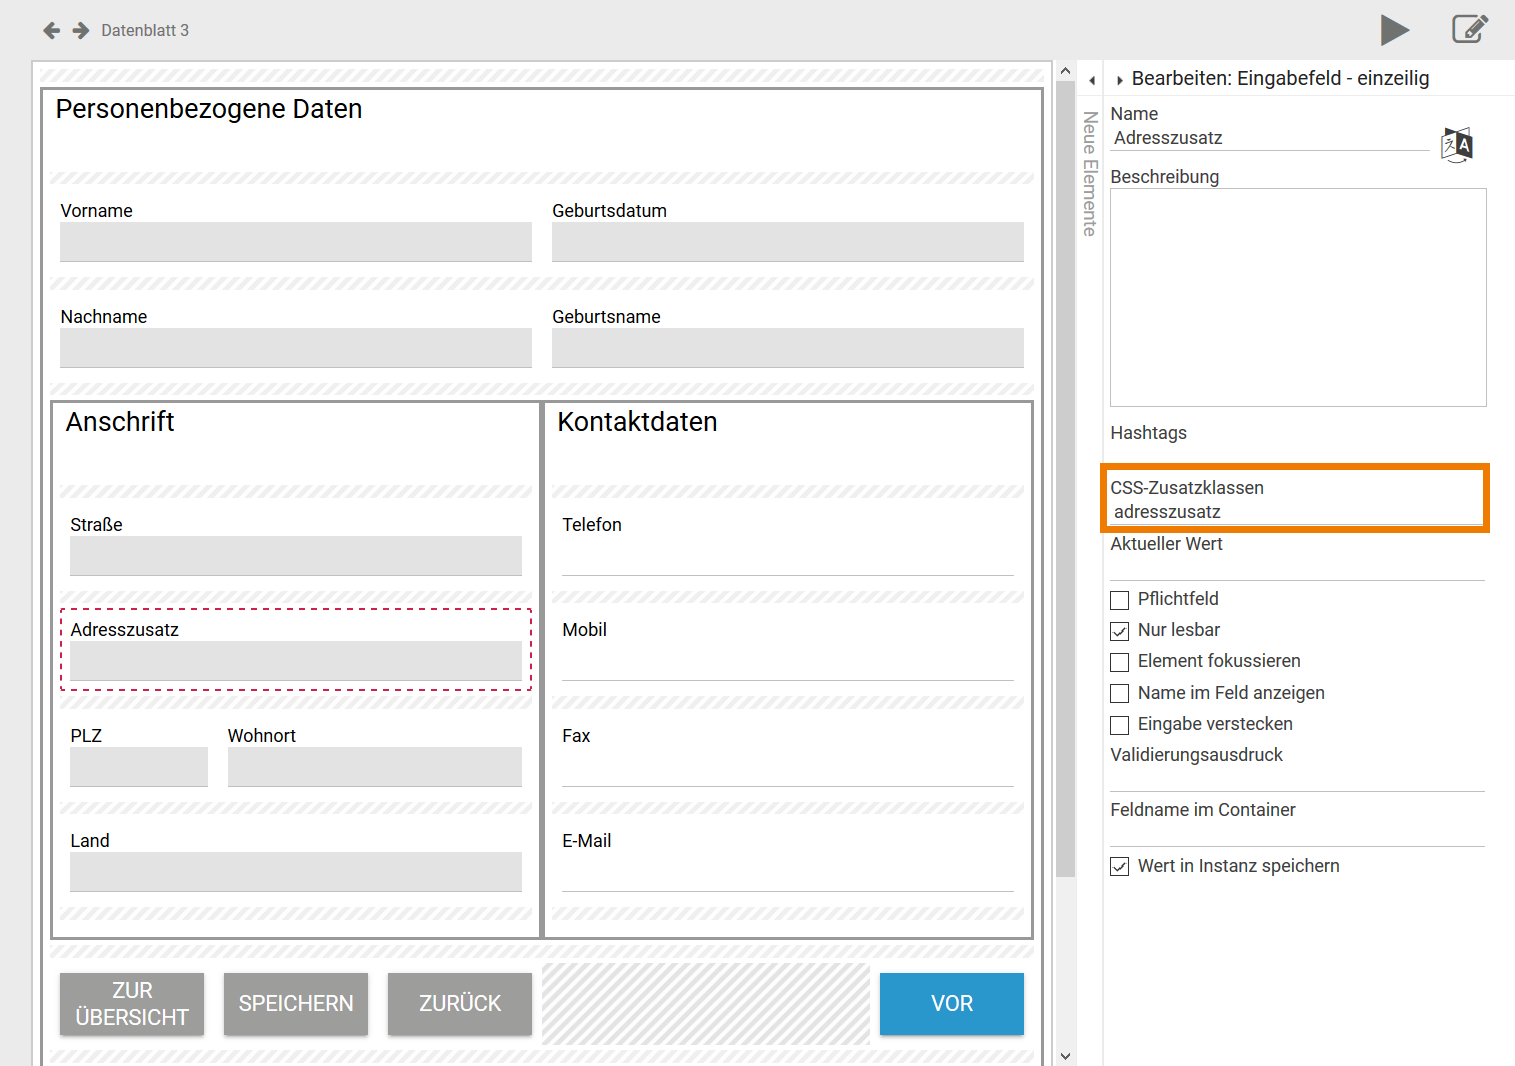Click the forward arrow navigation icon

click(81, 31)
